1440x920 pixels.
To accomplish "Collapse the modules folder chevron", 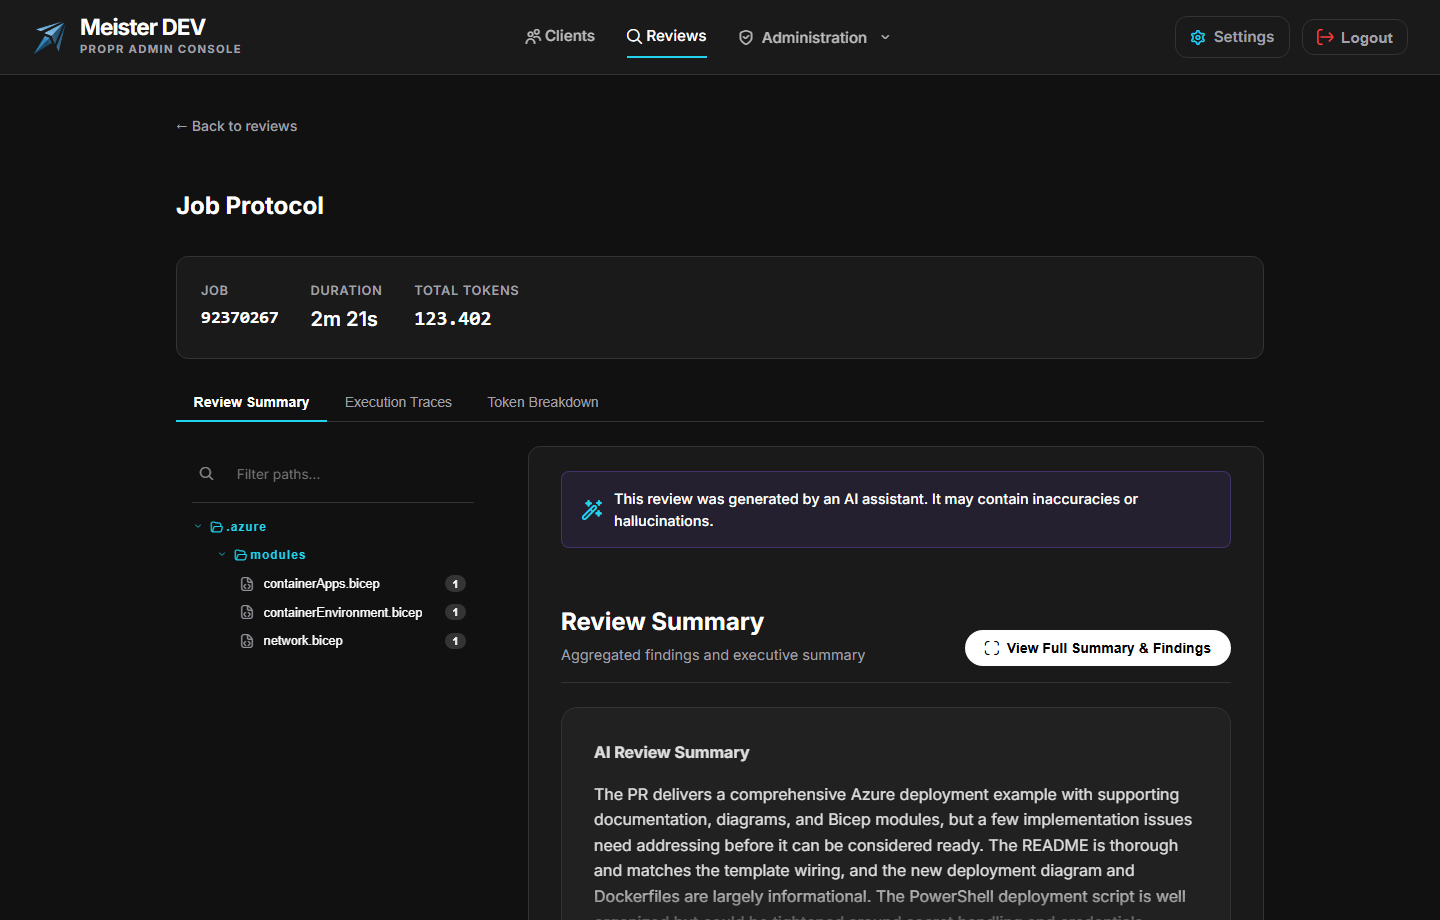I will pyautogui.click(x=222, y=554).
